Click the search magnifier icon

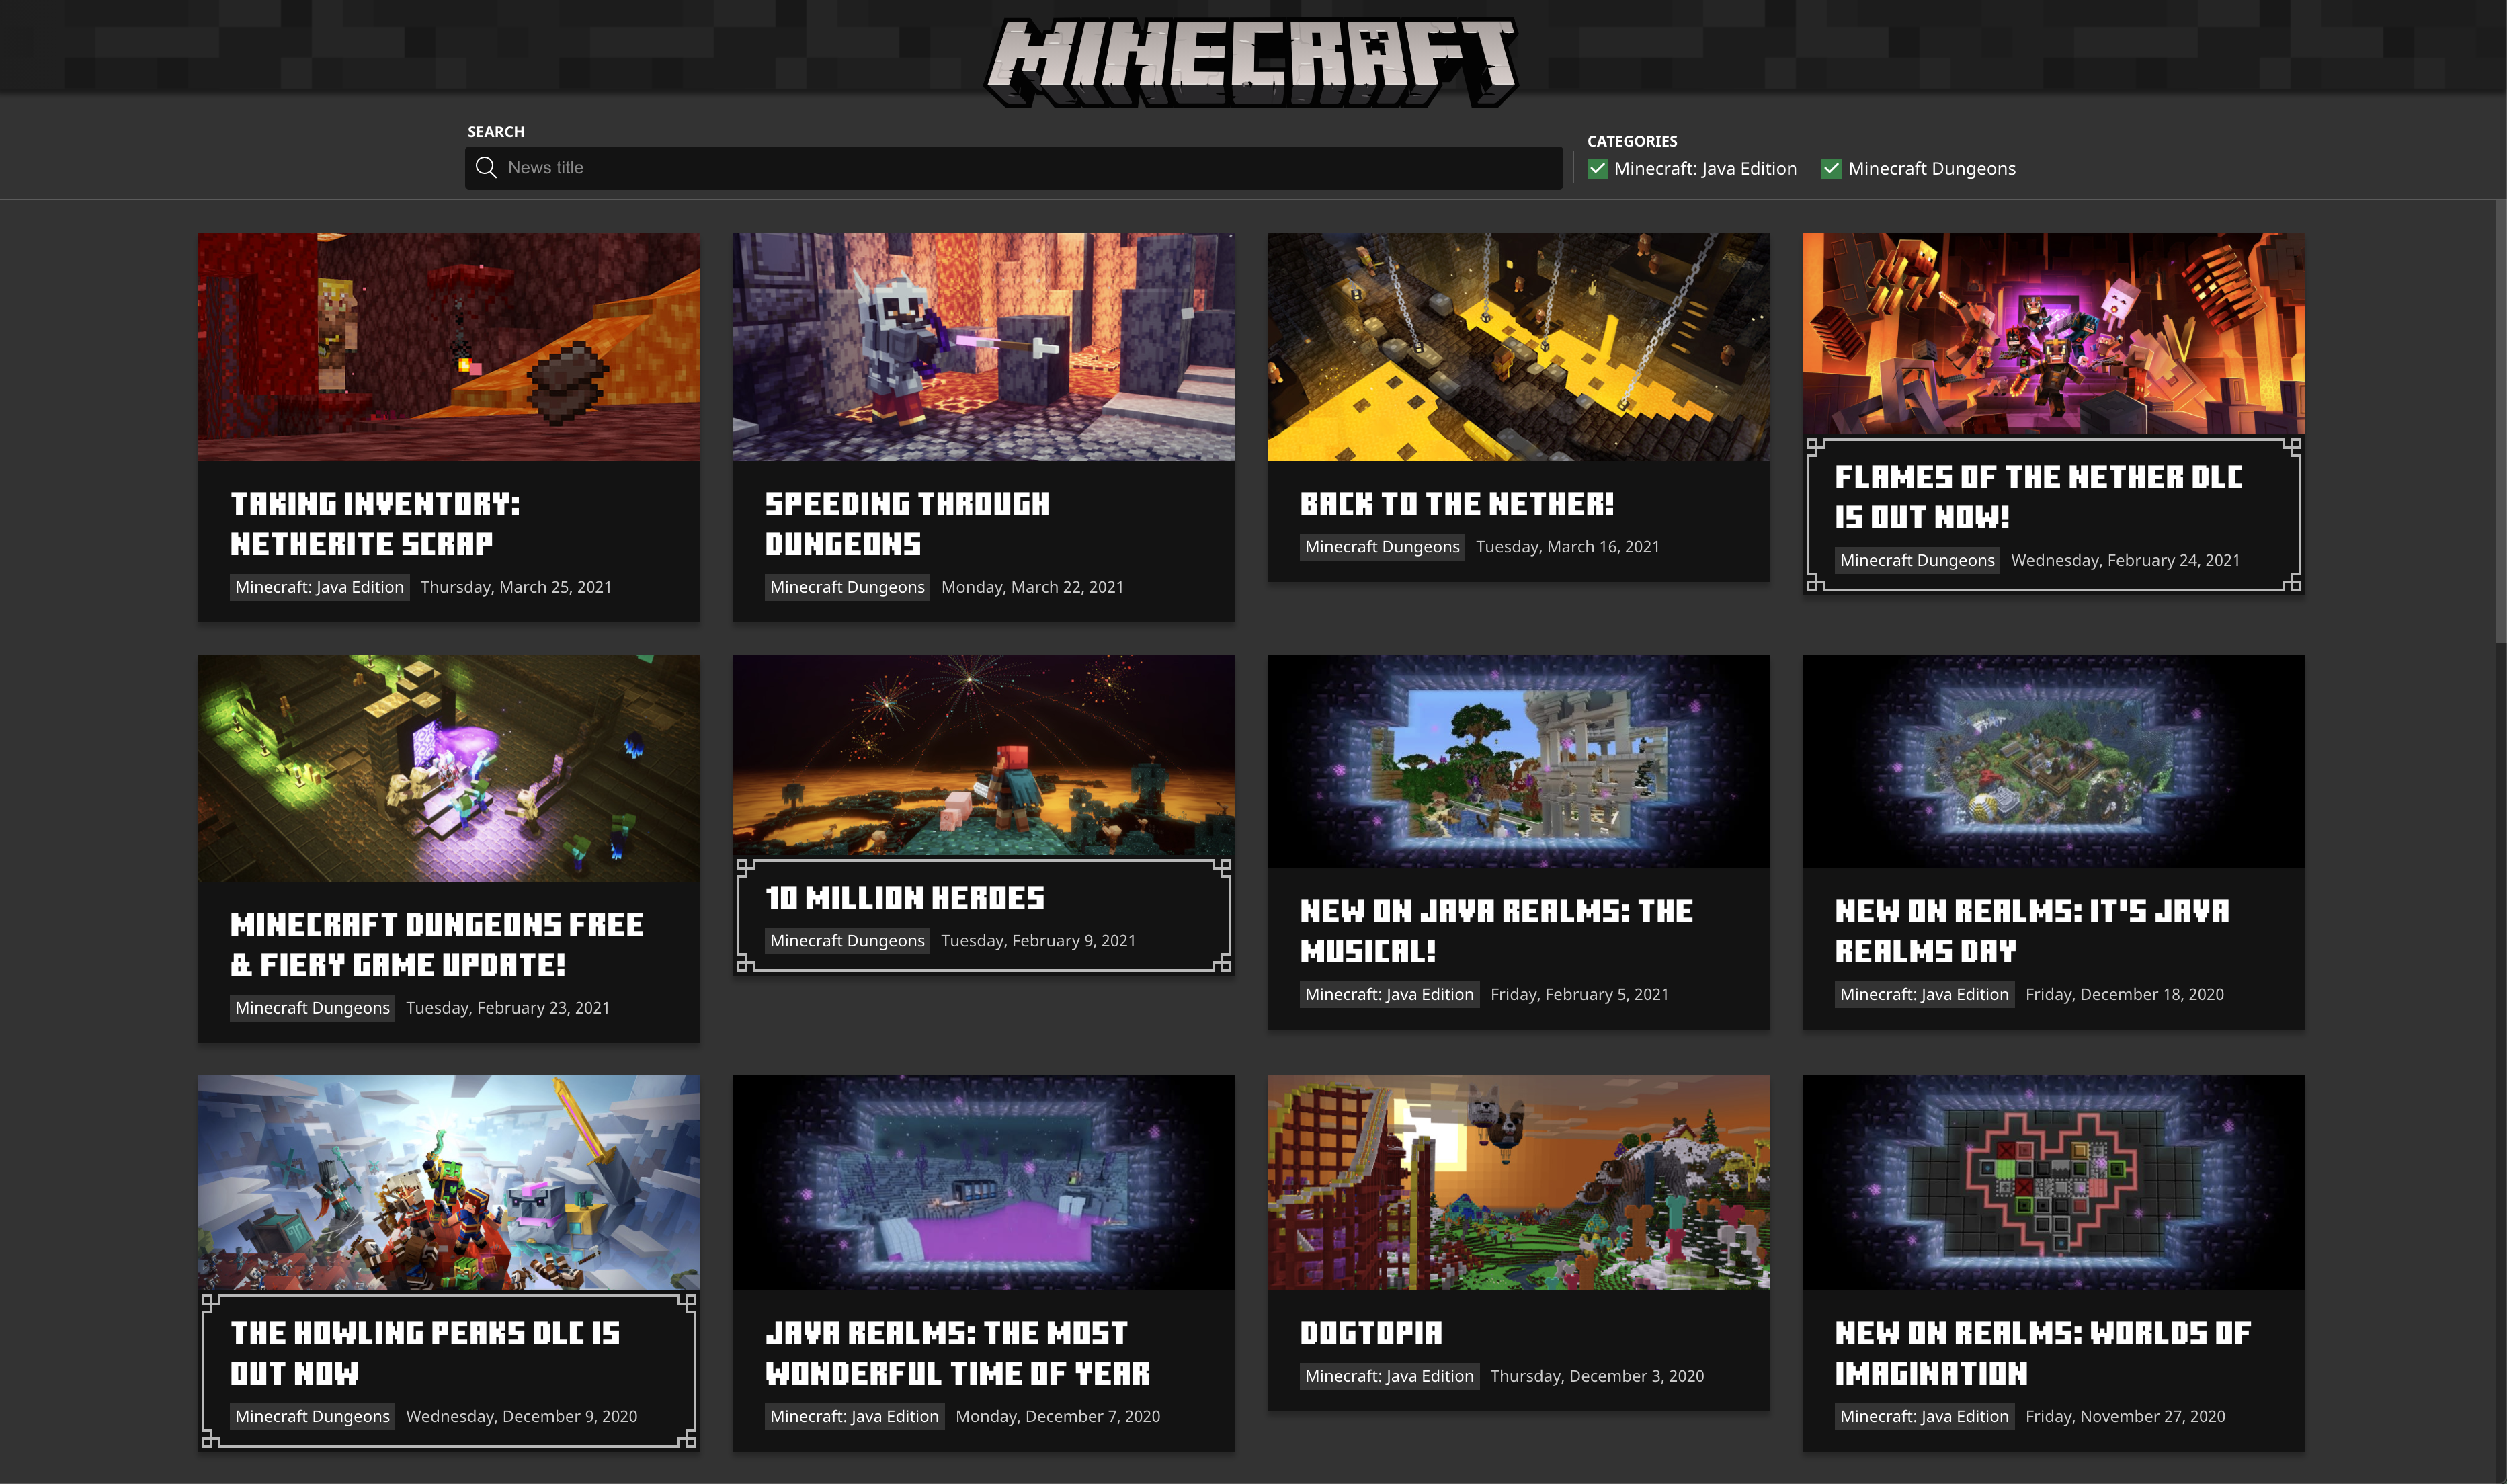486,167
